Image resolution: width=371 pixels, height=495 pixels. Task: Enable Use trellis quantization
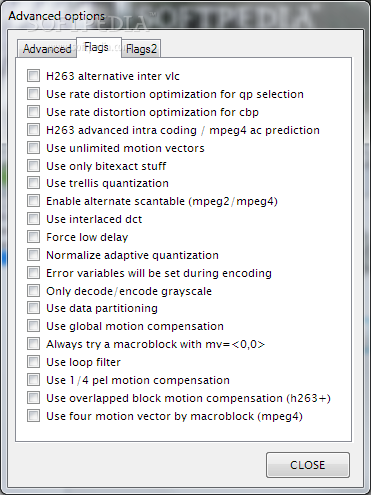tap(33, 183)
